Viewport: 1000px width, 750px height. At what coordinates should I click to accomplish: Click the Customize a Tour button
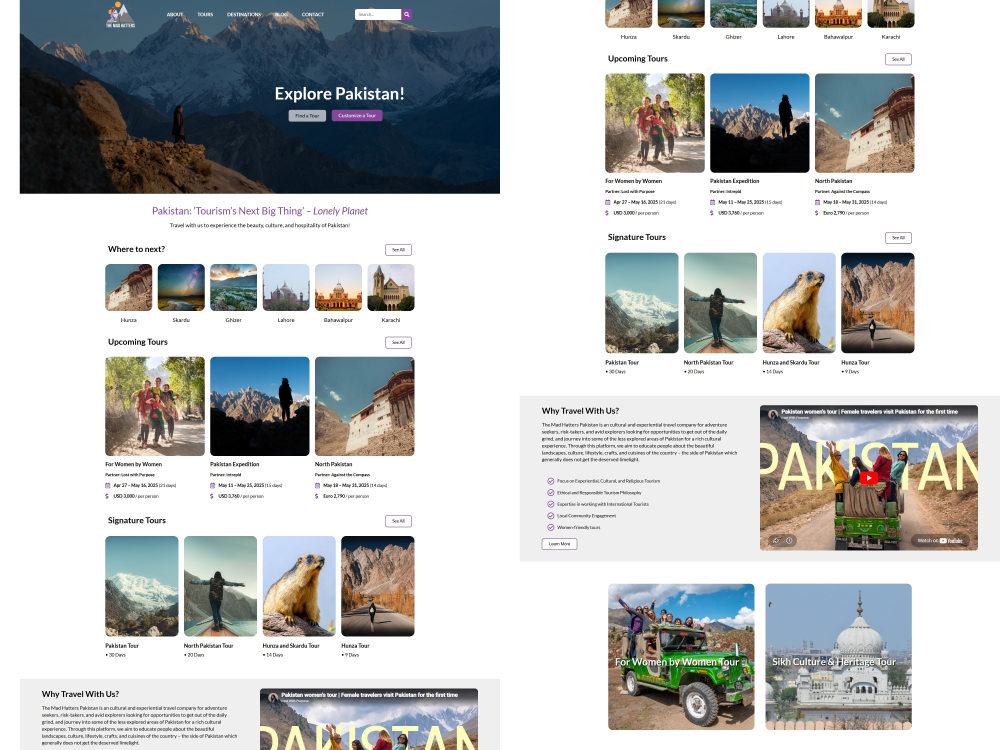point(357,115)
